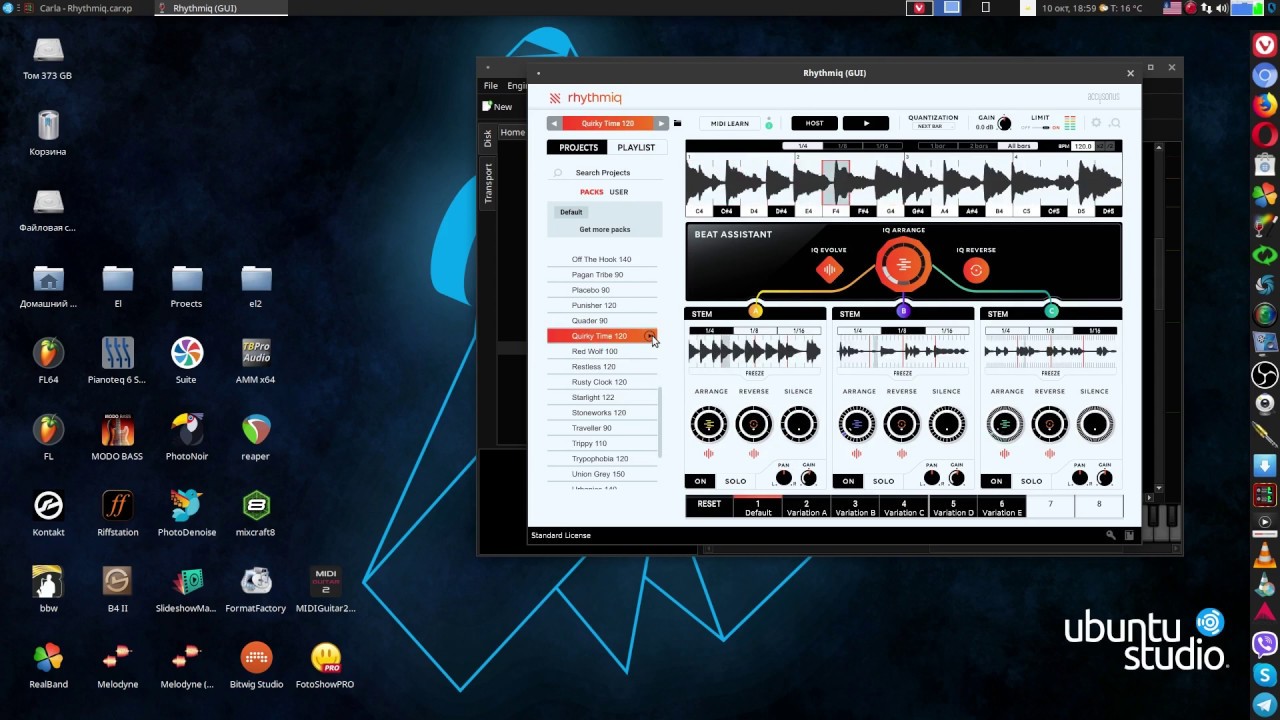Click Stem B Arrange knob

click(x=856, y=425)
